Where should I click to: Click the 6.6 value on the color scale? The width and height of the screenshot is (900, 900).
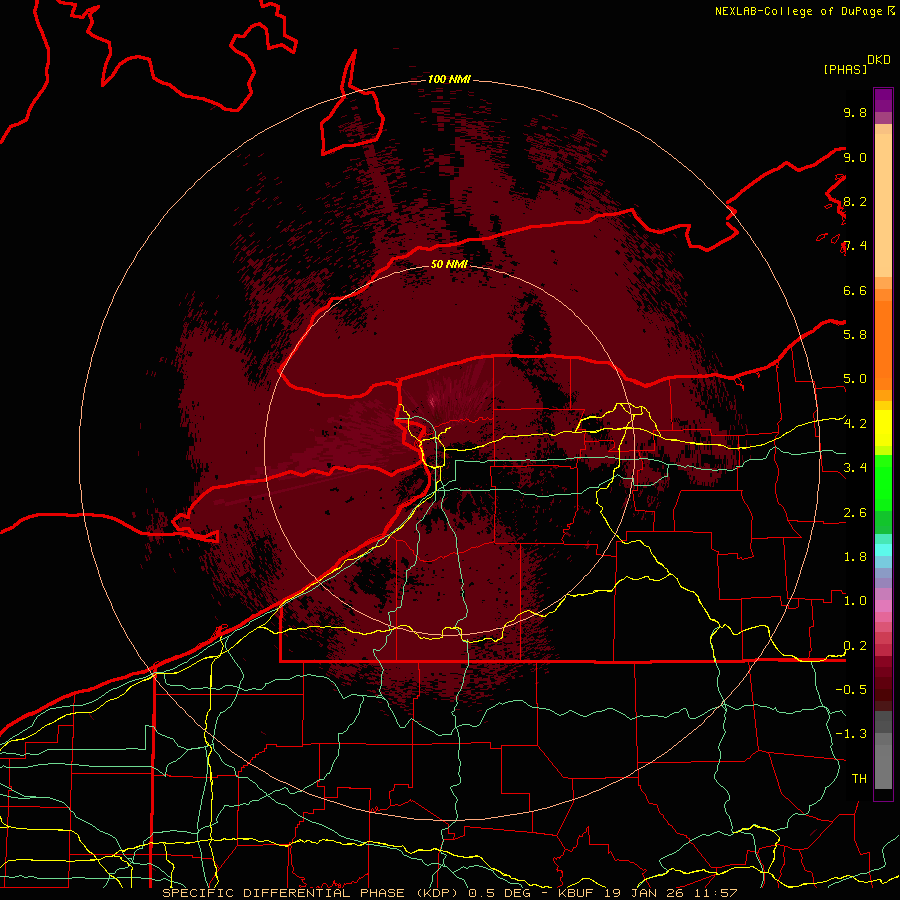855,290
